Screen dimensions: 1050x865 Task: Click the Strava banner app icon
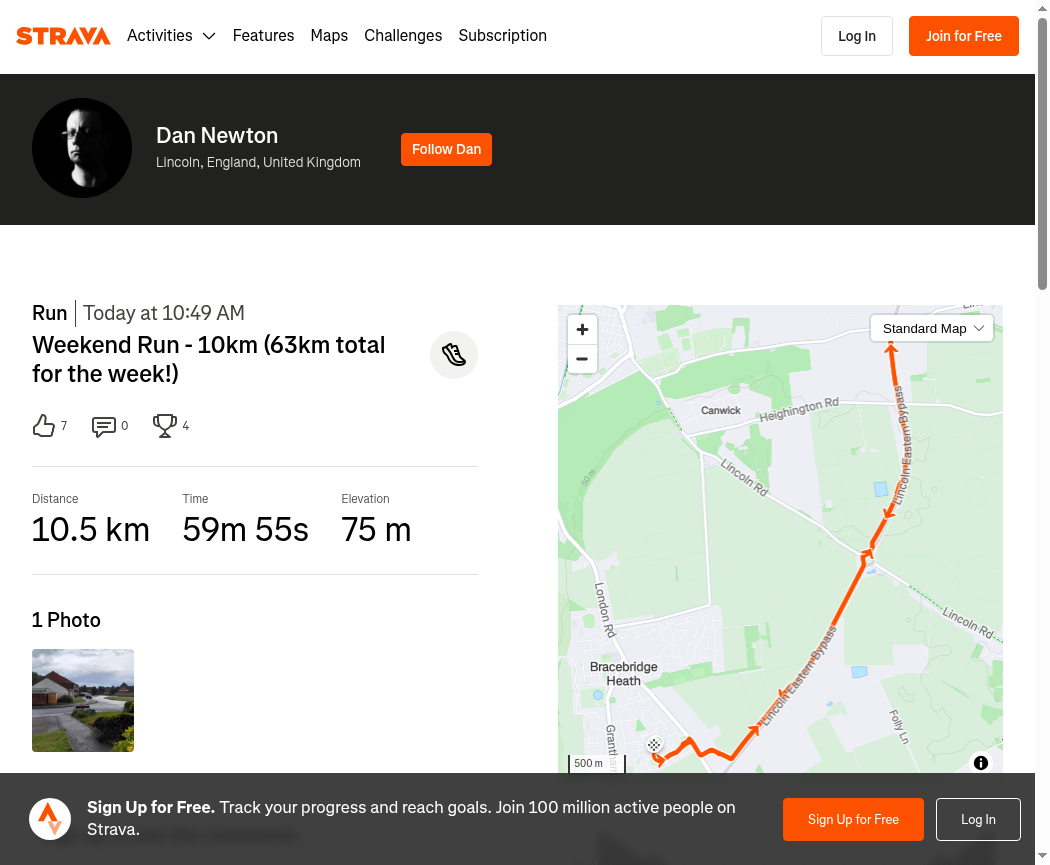[50, 819]
